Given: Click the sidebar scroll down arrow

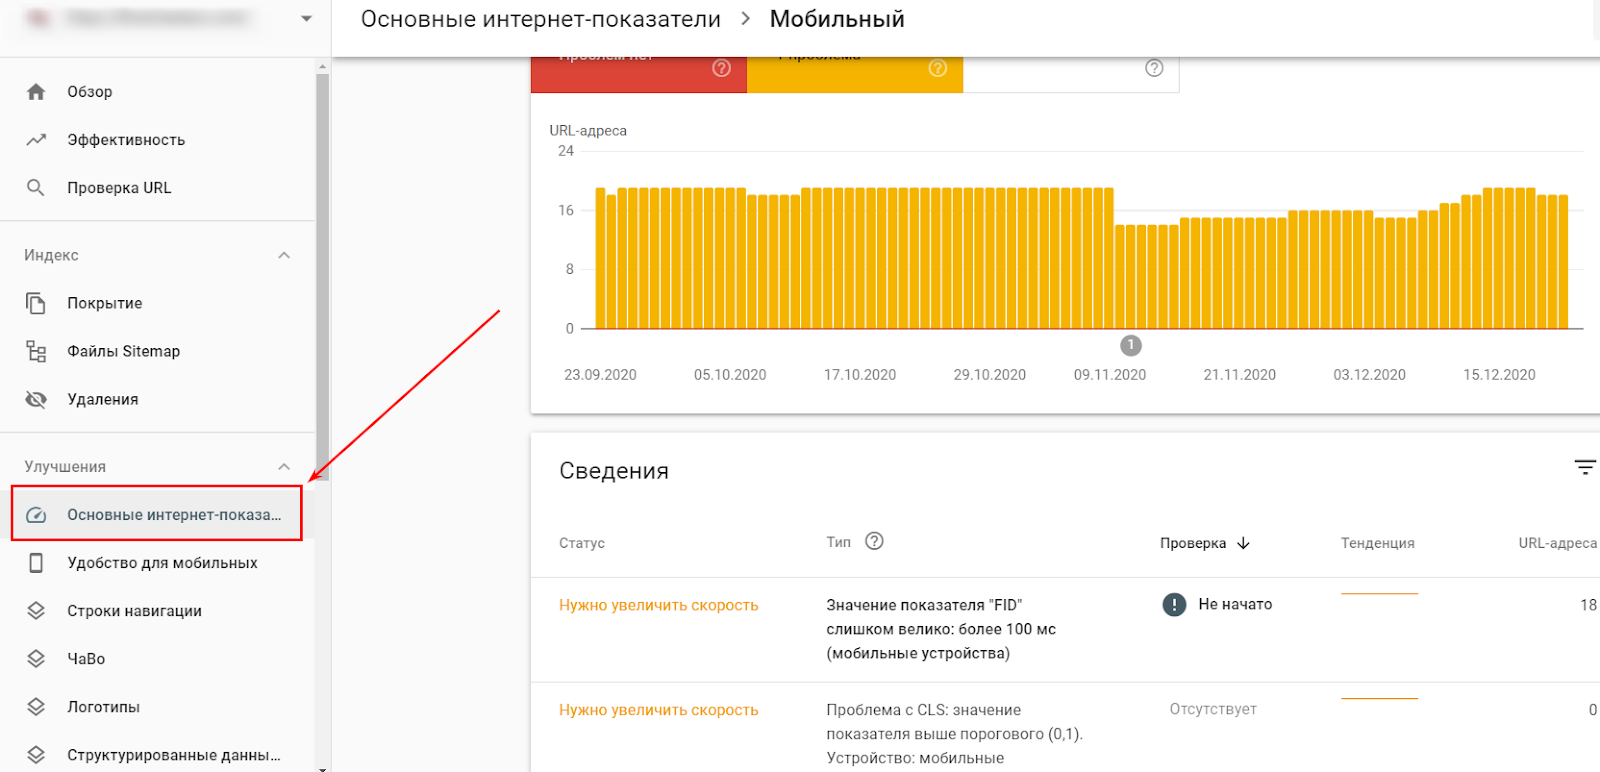Looking at the screenshot, I should coord(322,768).
